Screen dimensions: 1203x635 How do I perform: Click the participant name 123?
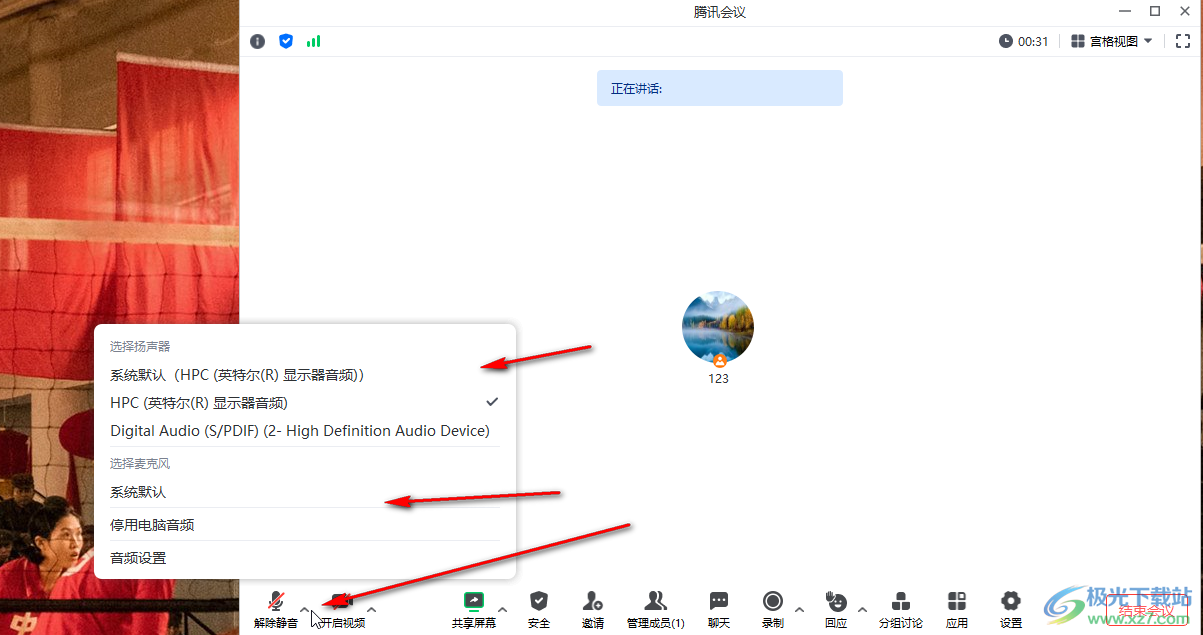coord(718,379)
